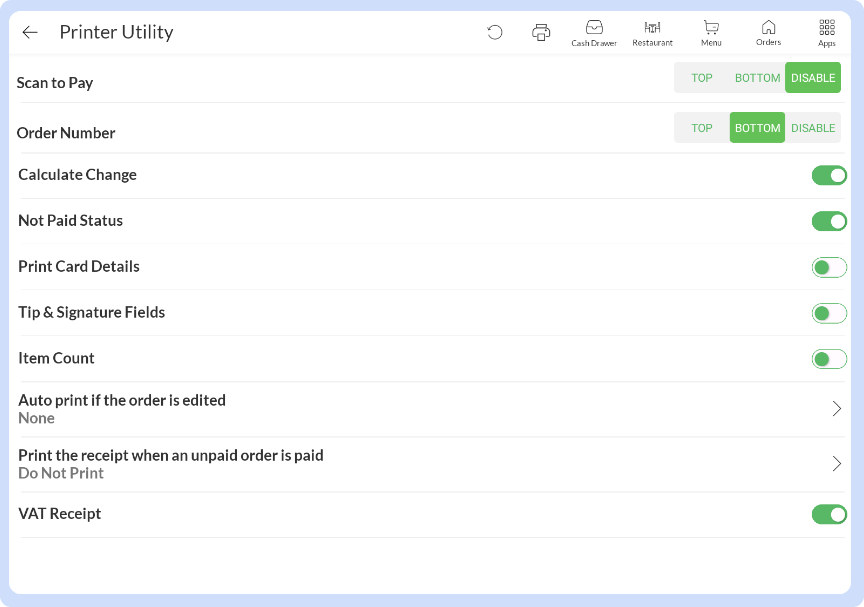Select TOP for Order Number
Viewport: 864px width, 607px height.
(702, 128)
